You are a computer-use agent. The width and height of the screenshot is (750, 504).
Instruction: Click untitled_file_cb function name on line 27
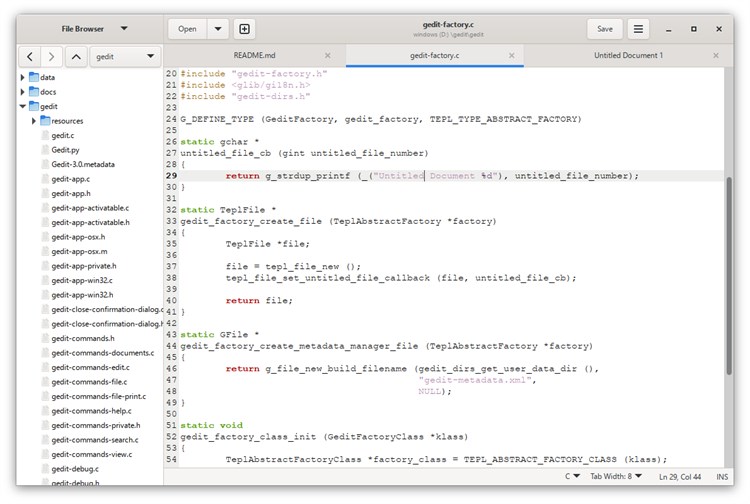[226, 153]
